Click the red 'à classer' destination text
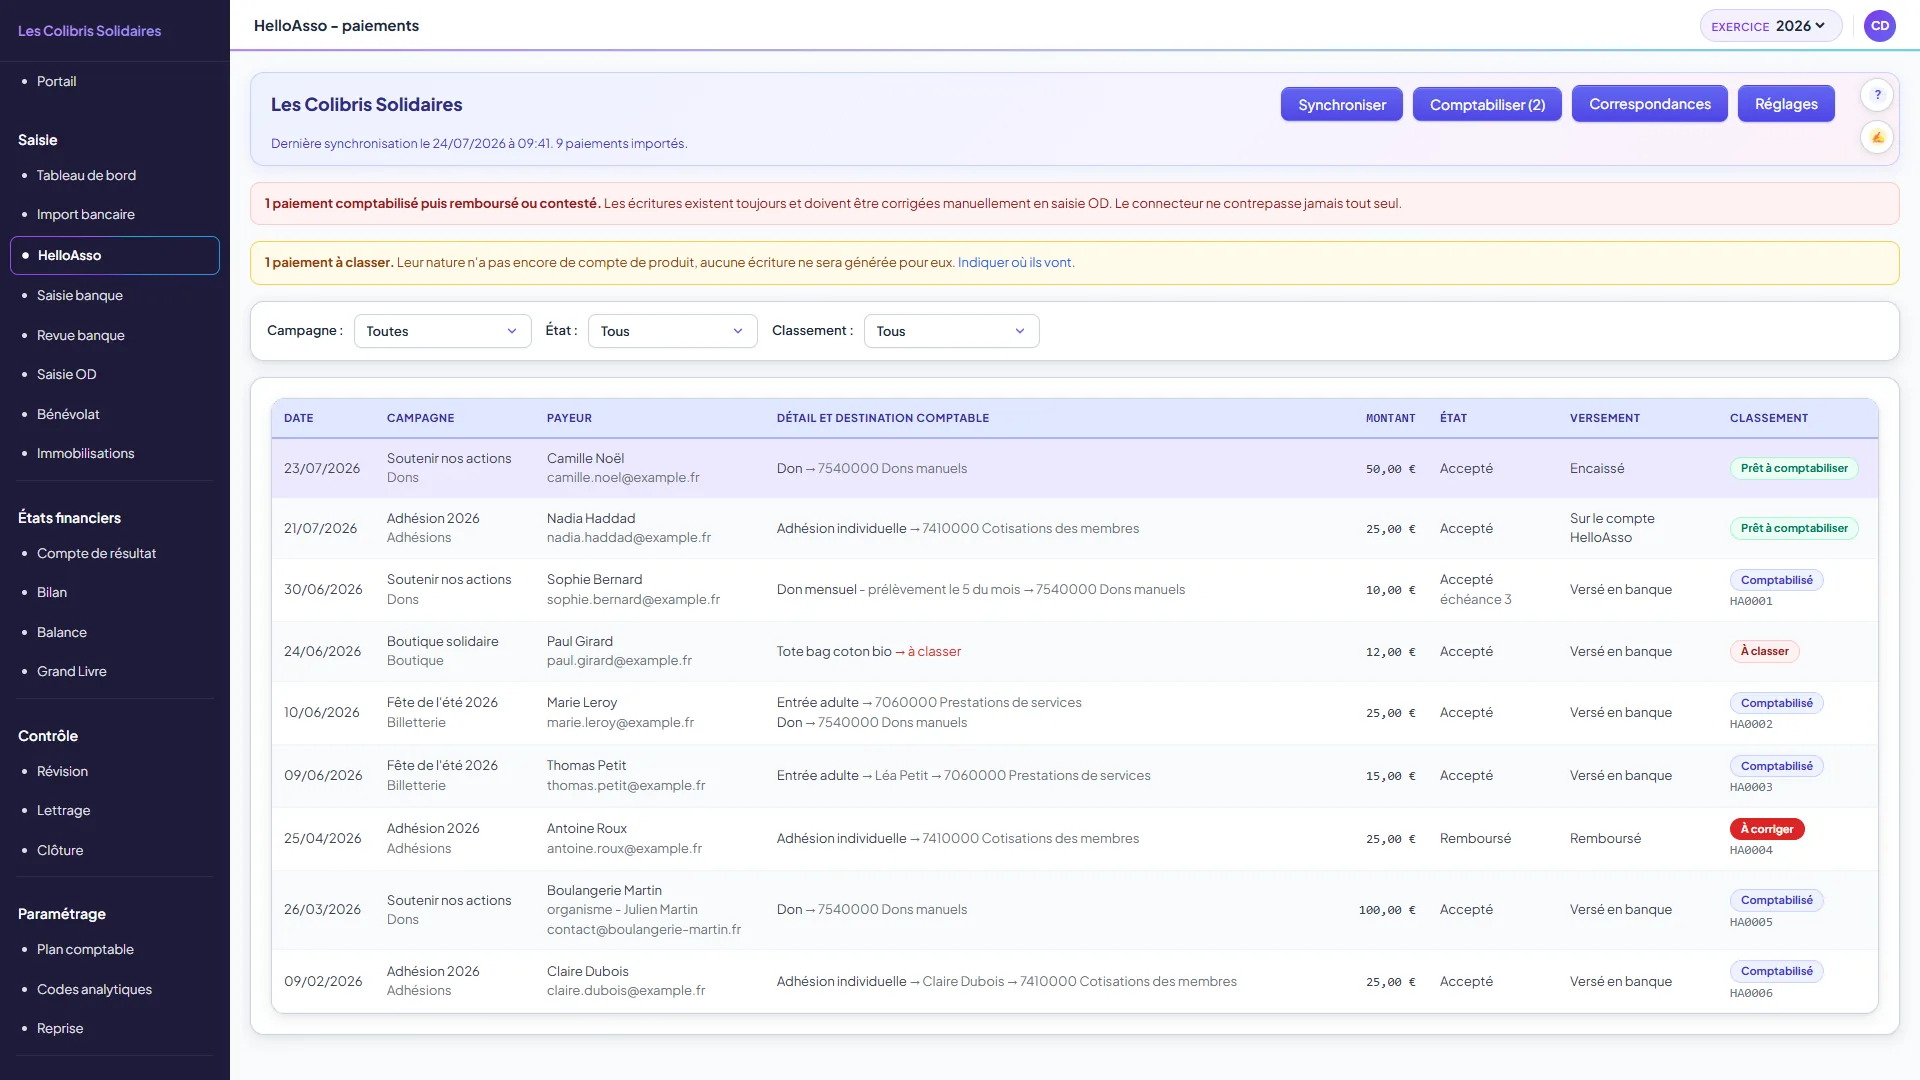Viewport: 1920px width, 1080px height. point(934,651)
